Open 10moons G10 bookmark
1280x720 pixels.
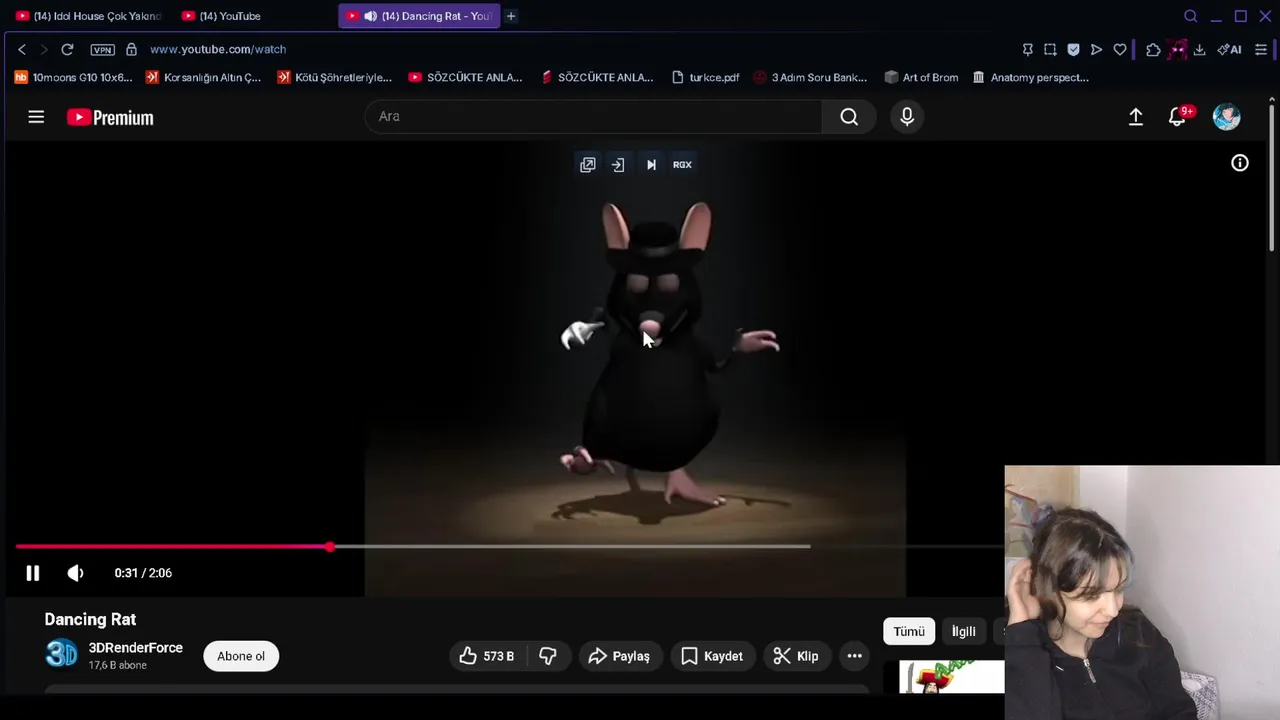point(73,77)
